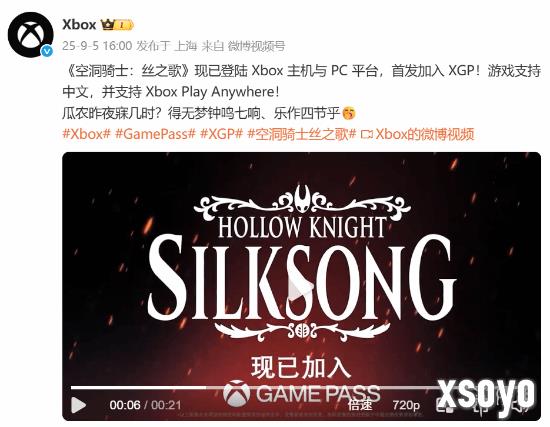
Task: Click the 00:06 / 00:21 time display
Action: [x=145, y=405]
